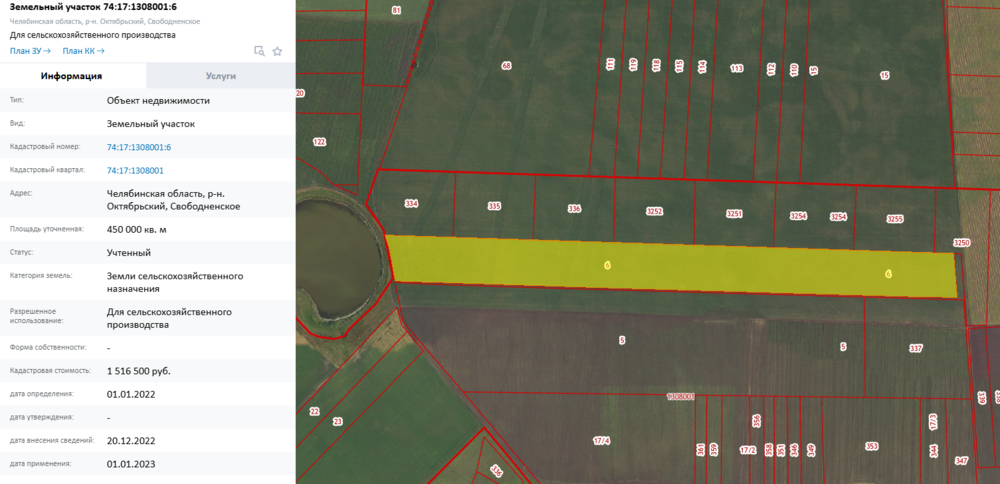Open the План КК link
The height and width of the screenshot is (484, 1000).
84,51
